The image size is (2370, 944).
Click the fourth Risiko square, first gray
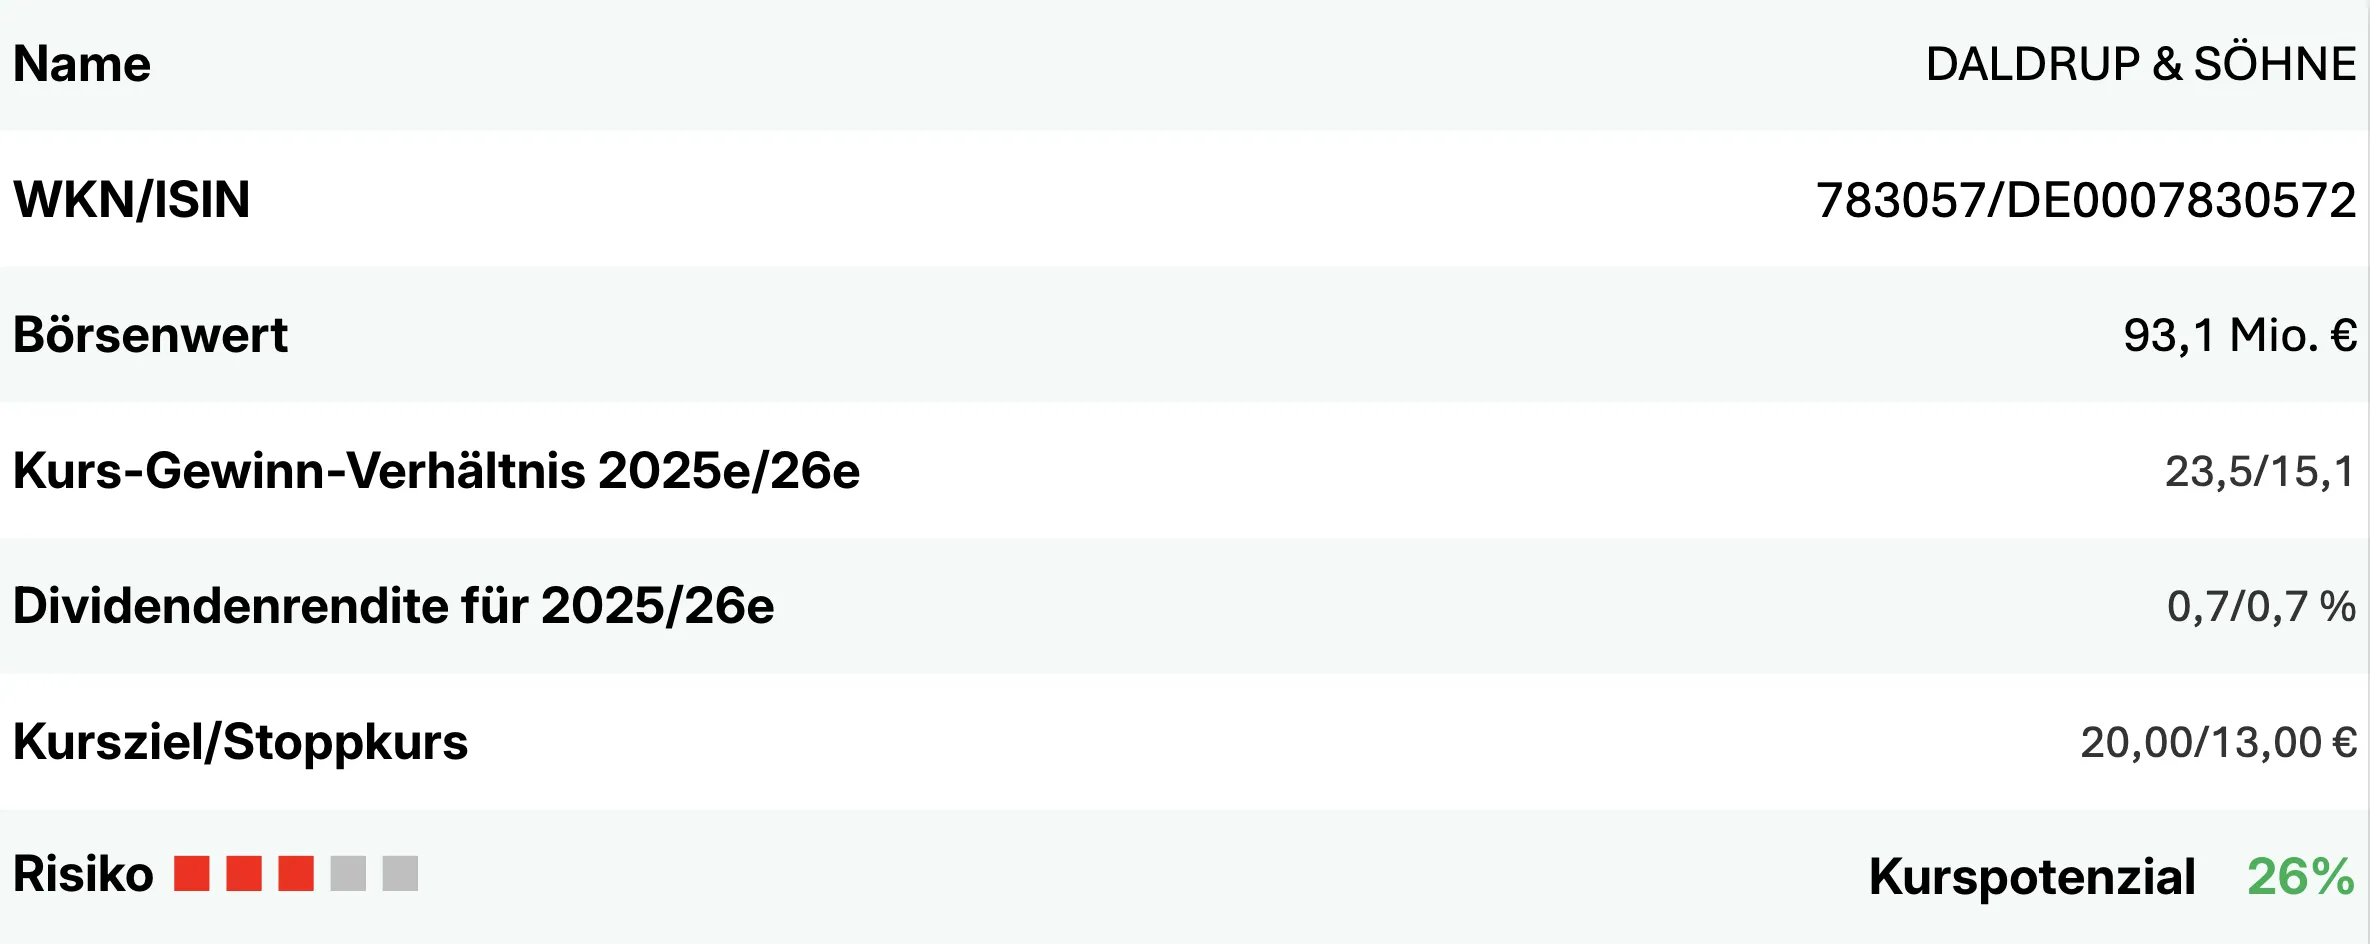point(348,873)
